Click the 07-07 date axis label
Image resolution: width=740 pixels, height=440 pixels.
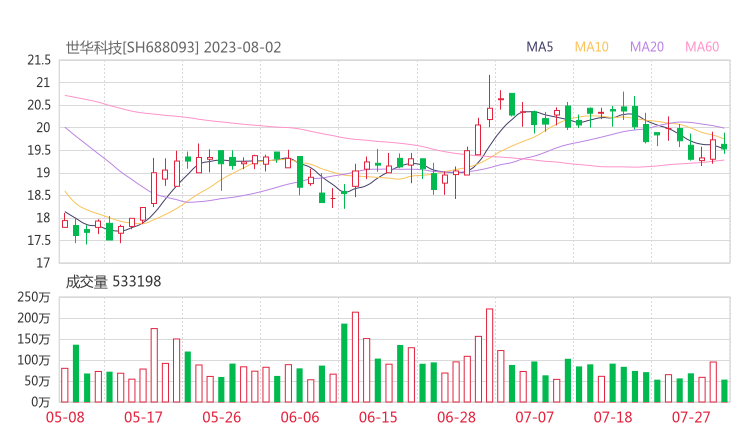[535, 417]
